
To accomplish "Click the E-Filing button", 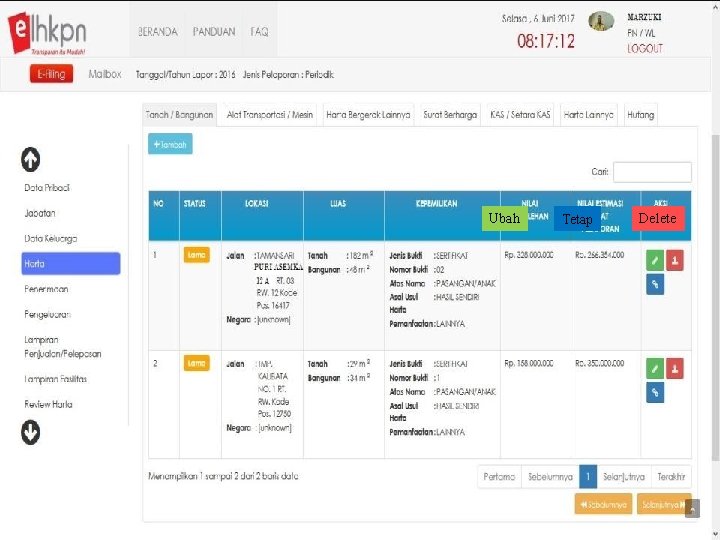I will click(51, 74).
